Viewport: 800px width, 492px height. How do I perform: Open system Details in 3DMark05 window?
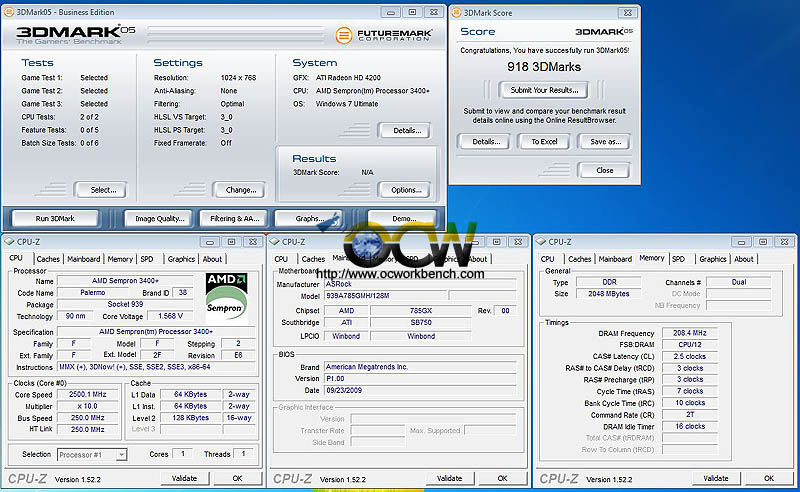(x=406, y=130)
